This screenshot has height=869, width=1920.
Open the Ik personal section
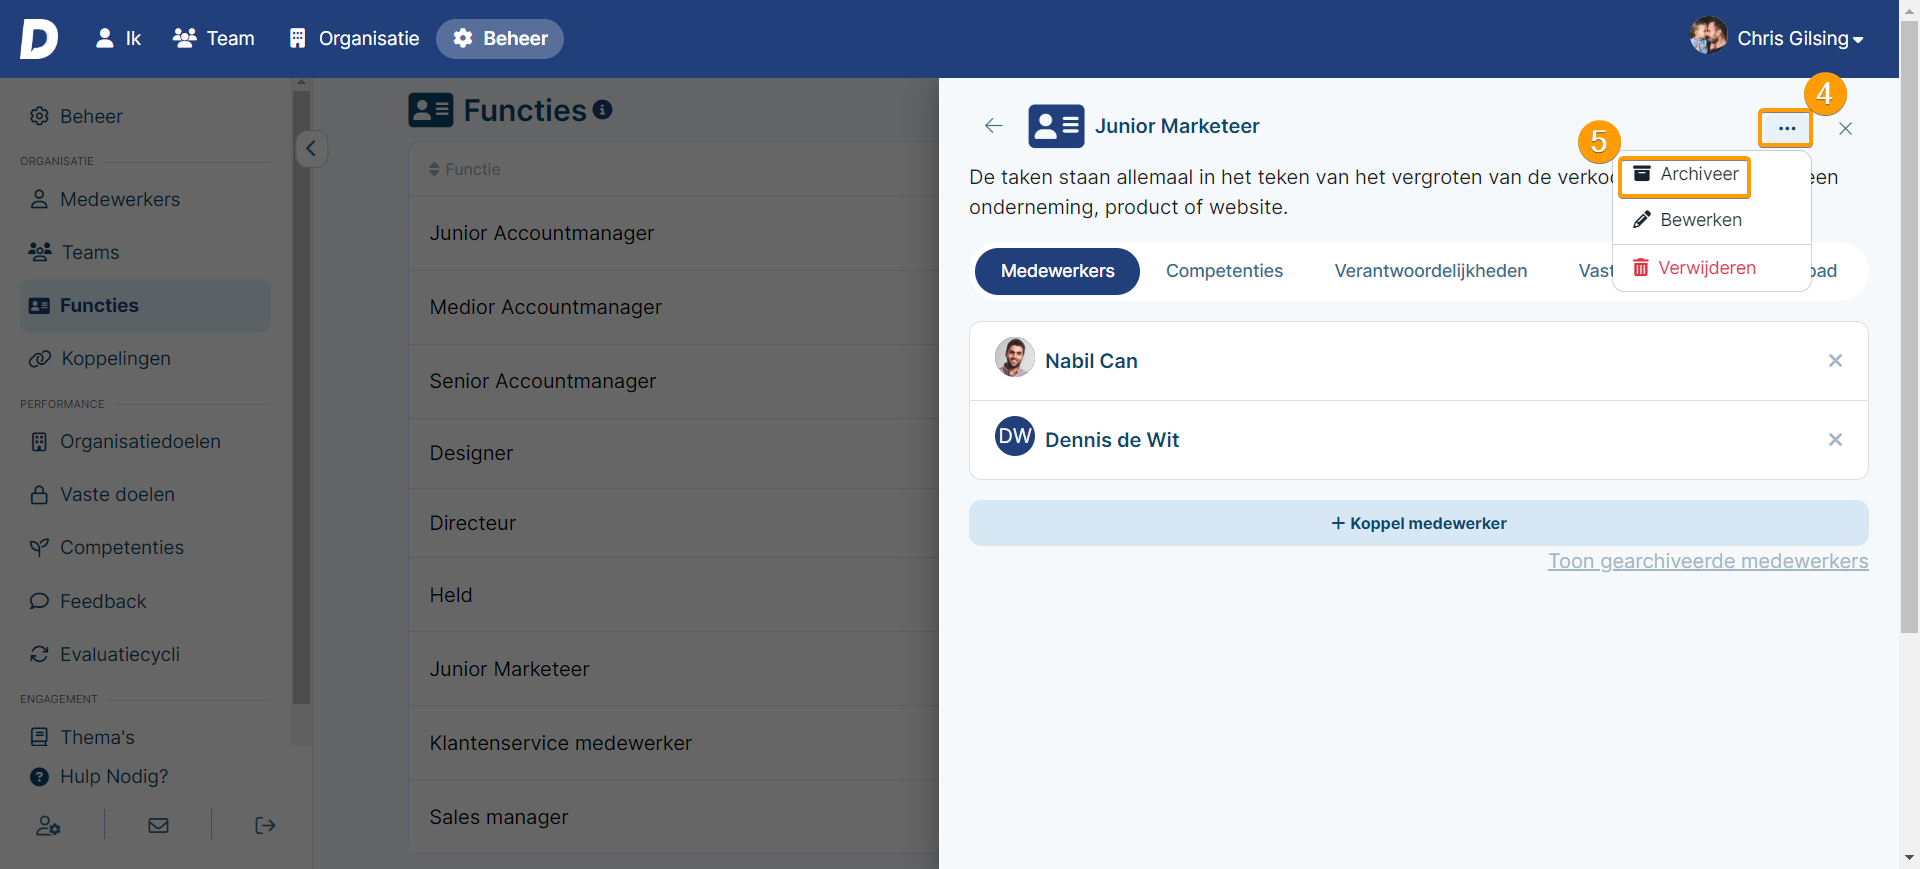pyautogui.click(x=118, y=39)
